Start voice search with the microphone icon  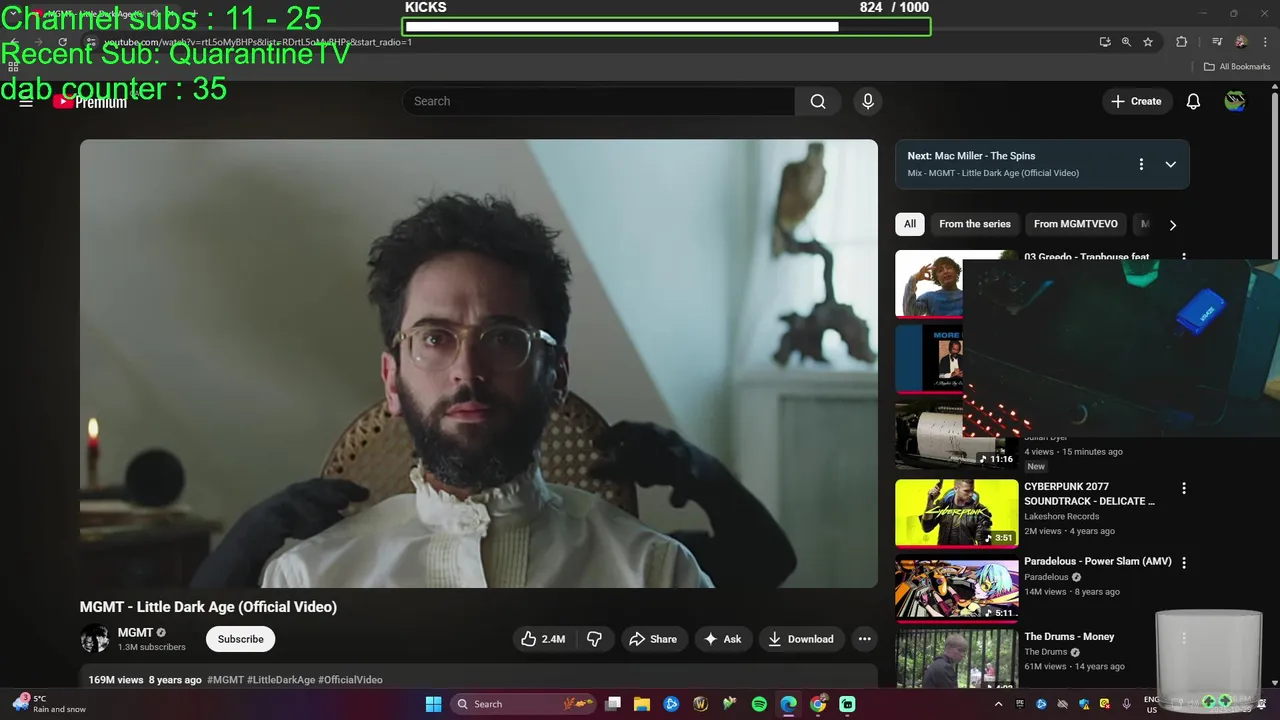[x=868, y=101]
